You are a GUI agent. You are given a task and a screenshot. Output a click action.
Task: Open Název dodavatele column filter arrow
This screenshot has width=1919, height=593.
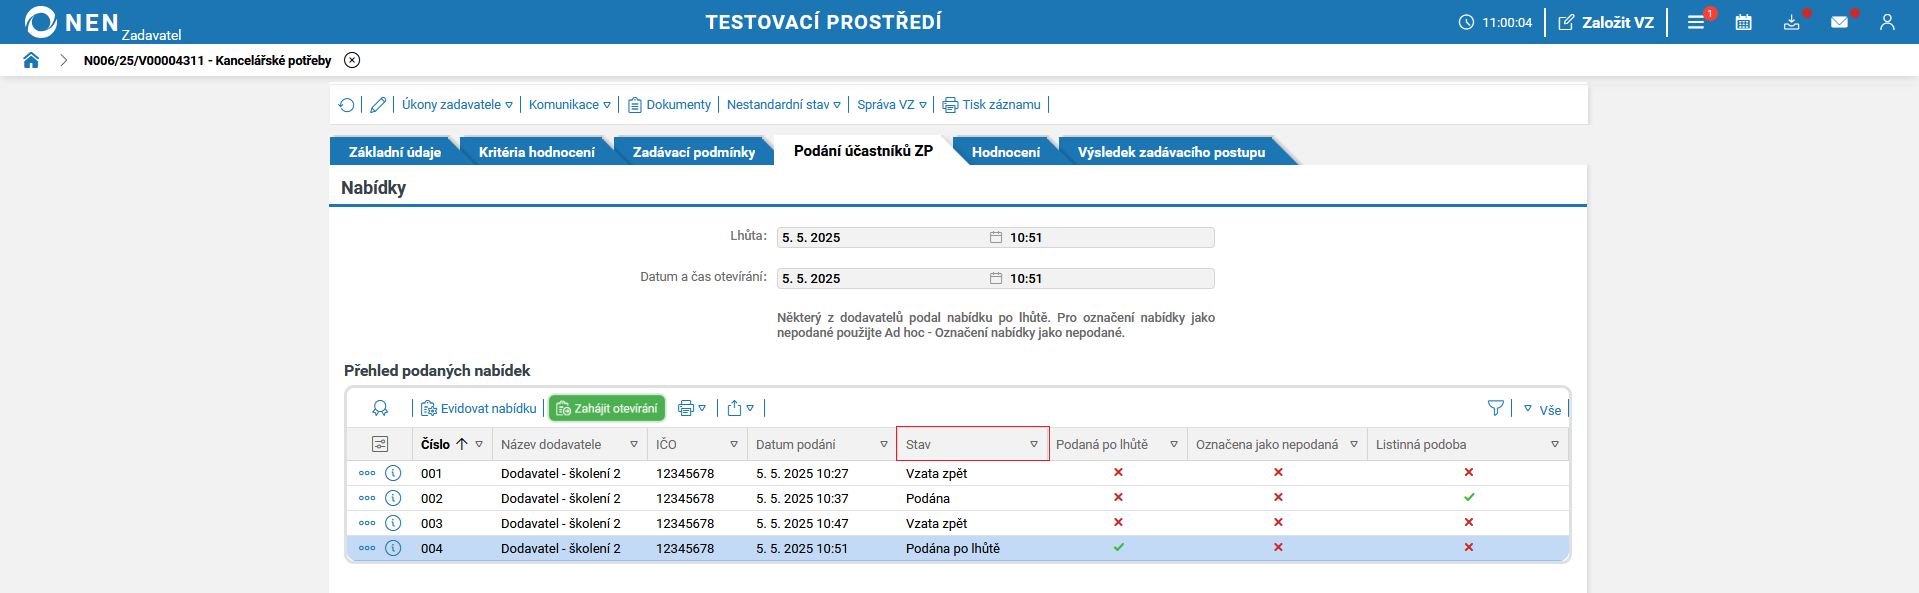(634, 444)
